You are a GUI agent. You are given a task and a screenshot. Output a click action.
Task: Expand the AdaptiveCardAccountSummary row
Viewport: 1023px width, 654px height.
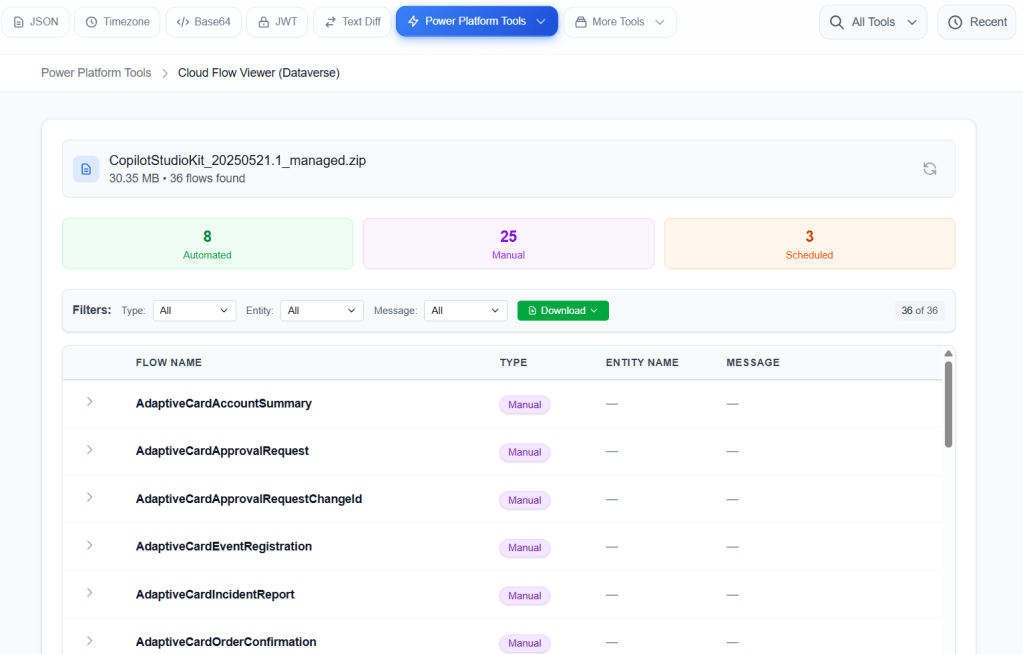click(x=89, y=402)
